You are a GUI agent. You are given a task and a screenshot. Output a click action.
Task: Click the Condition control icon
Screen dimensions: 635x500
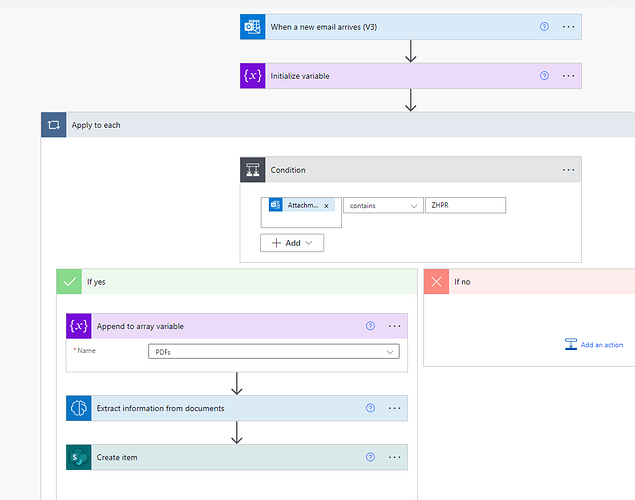coord(252,170)
